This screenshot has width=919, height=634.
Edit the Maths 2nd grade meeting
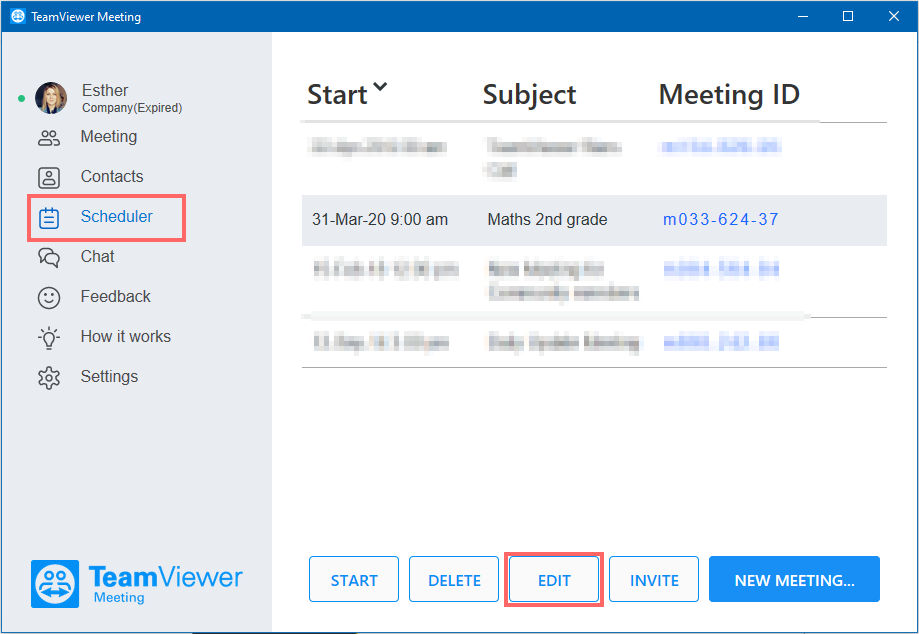coord(554,580)
